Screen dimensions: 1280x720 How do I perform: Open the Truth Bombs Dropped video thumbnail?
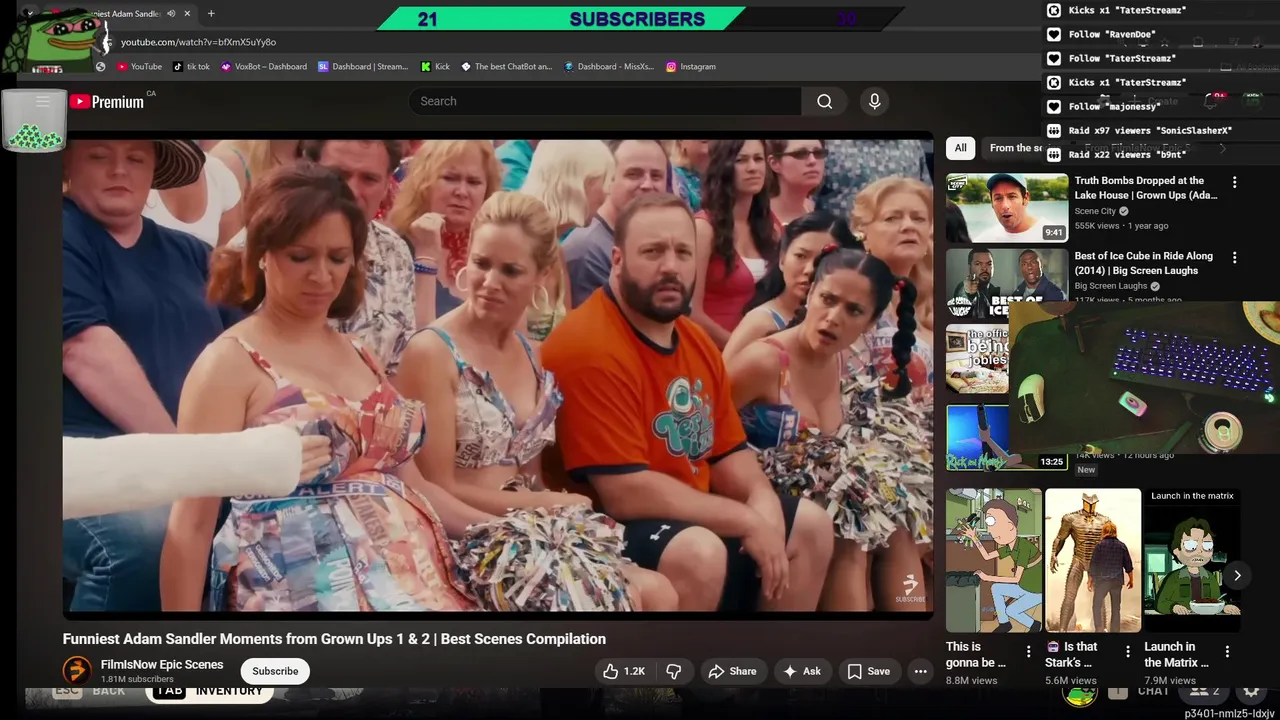pyautogui.click(x=1007, y=208)
